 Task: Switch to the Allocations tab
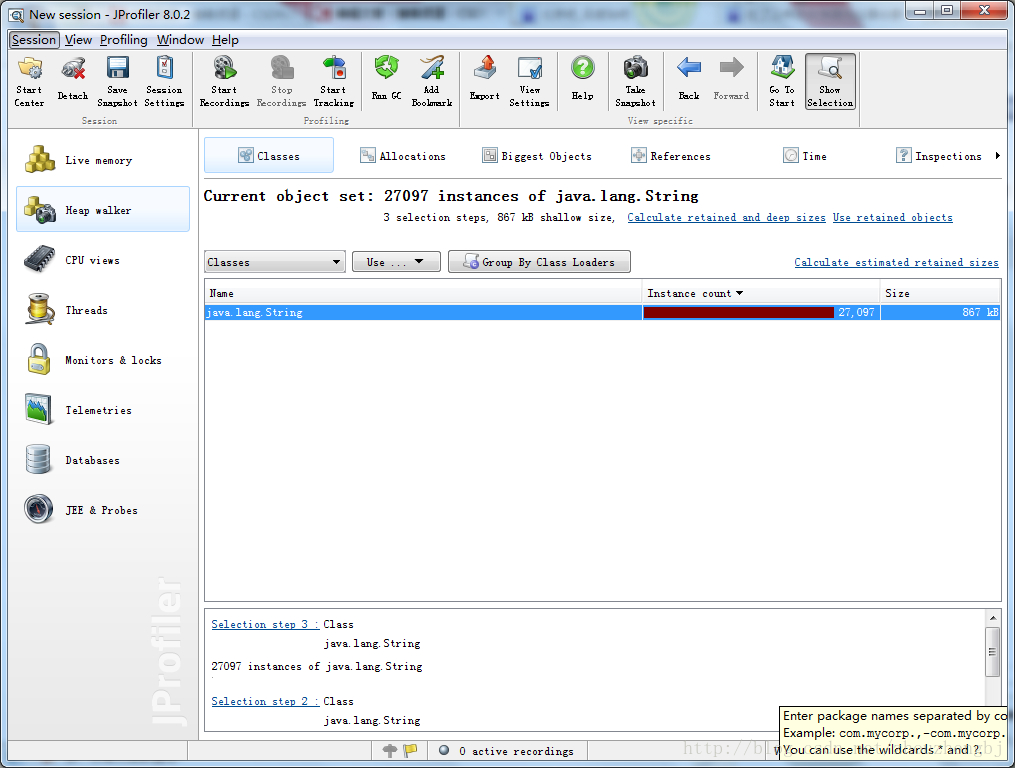click(403, 156)
